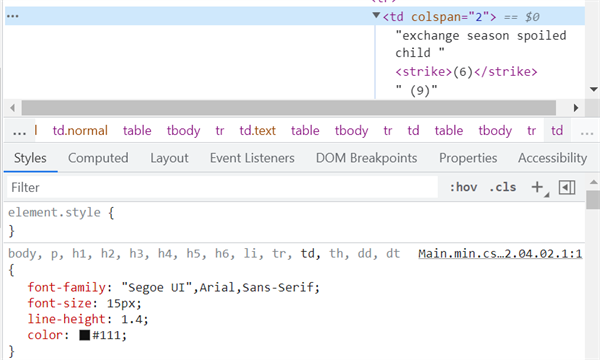Click the styles Filter input field

222,187
